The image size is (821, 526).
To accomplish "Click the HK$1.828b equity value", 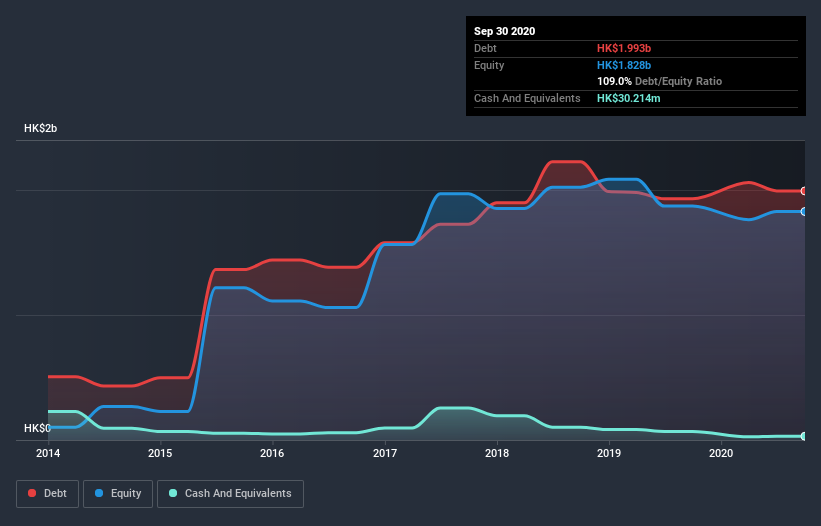I will [624, 65].
